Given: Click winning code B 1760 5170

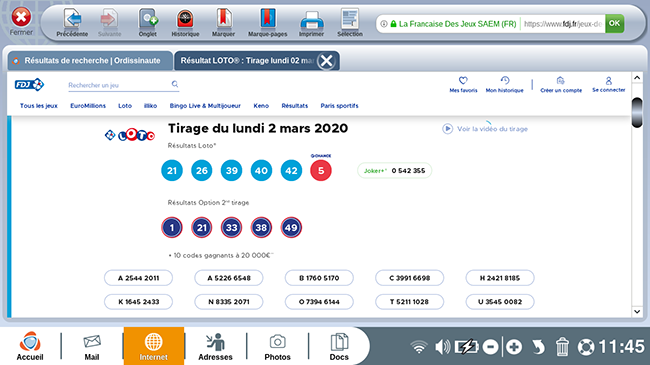Looking at the screenshot, I should (x=319, y=278).
